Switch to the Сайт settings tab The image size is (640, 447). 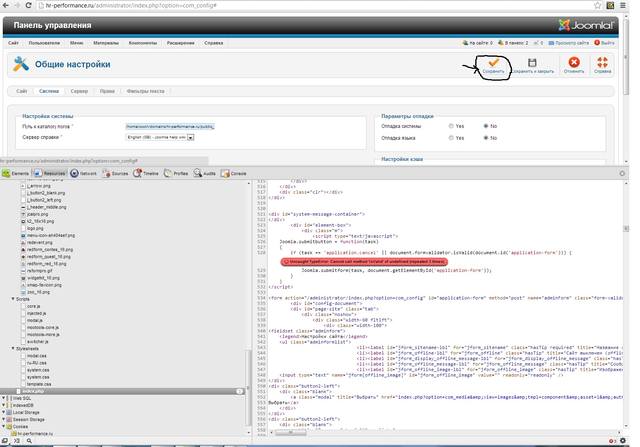[22, 91]
